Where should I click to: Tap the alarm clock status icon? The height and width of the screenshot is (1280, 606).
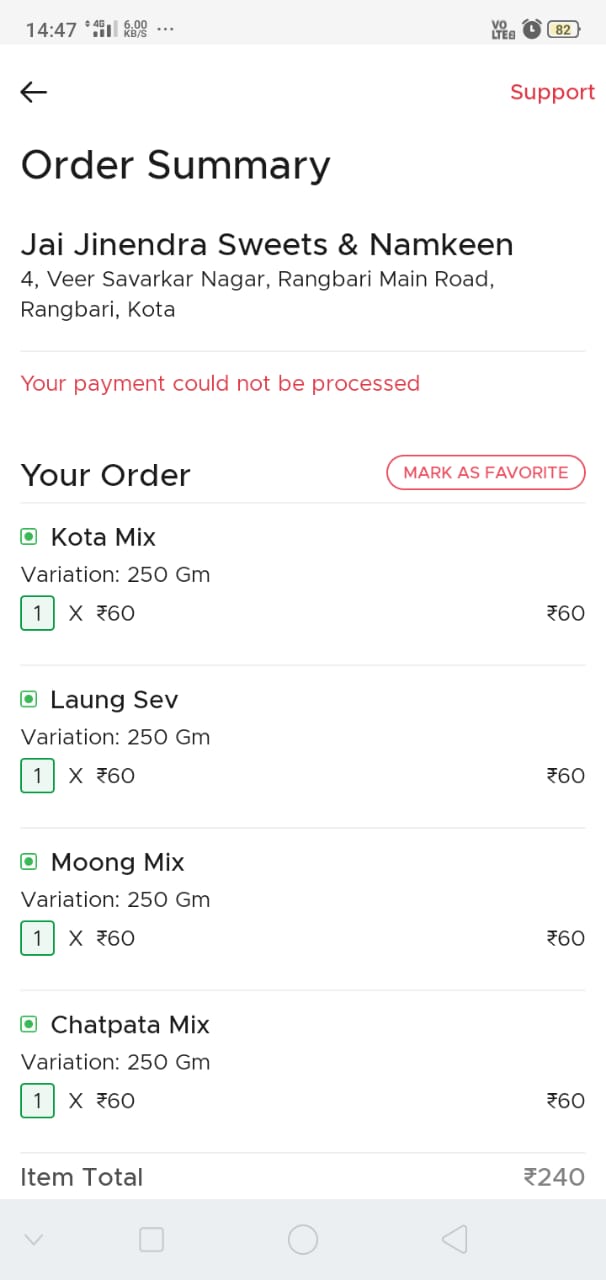coord(532,29)
